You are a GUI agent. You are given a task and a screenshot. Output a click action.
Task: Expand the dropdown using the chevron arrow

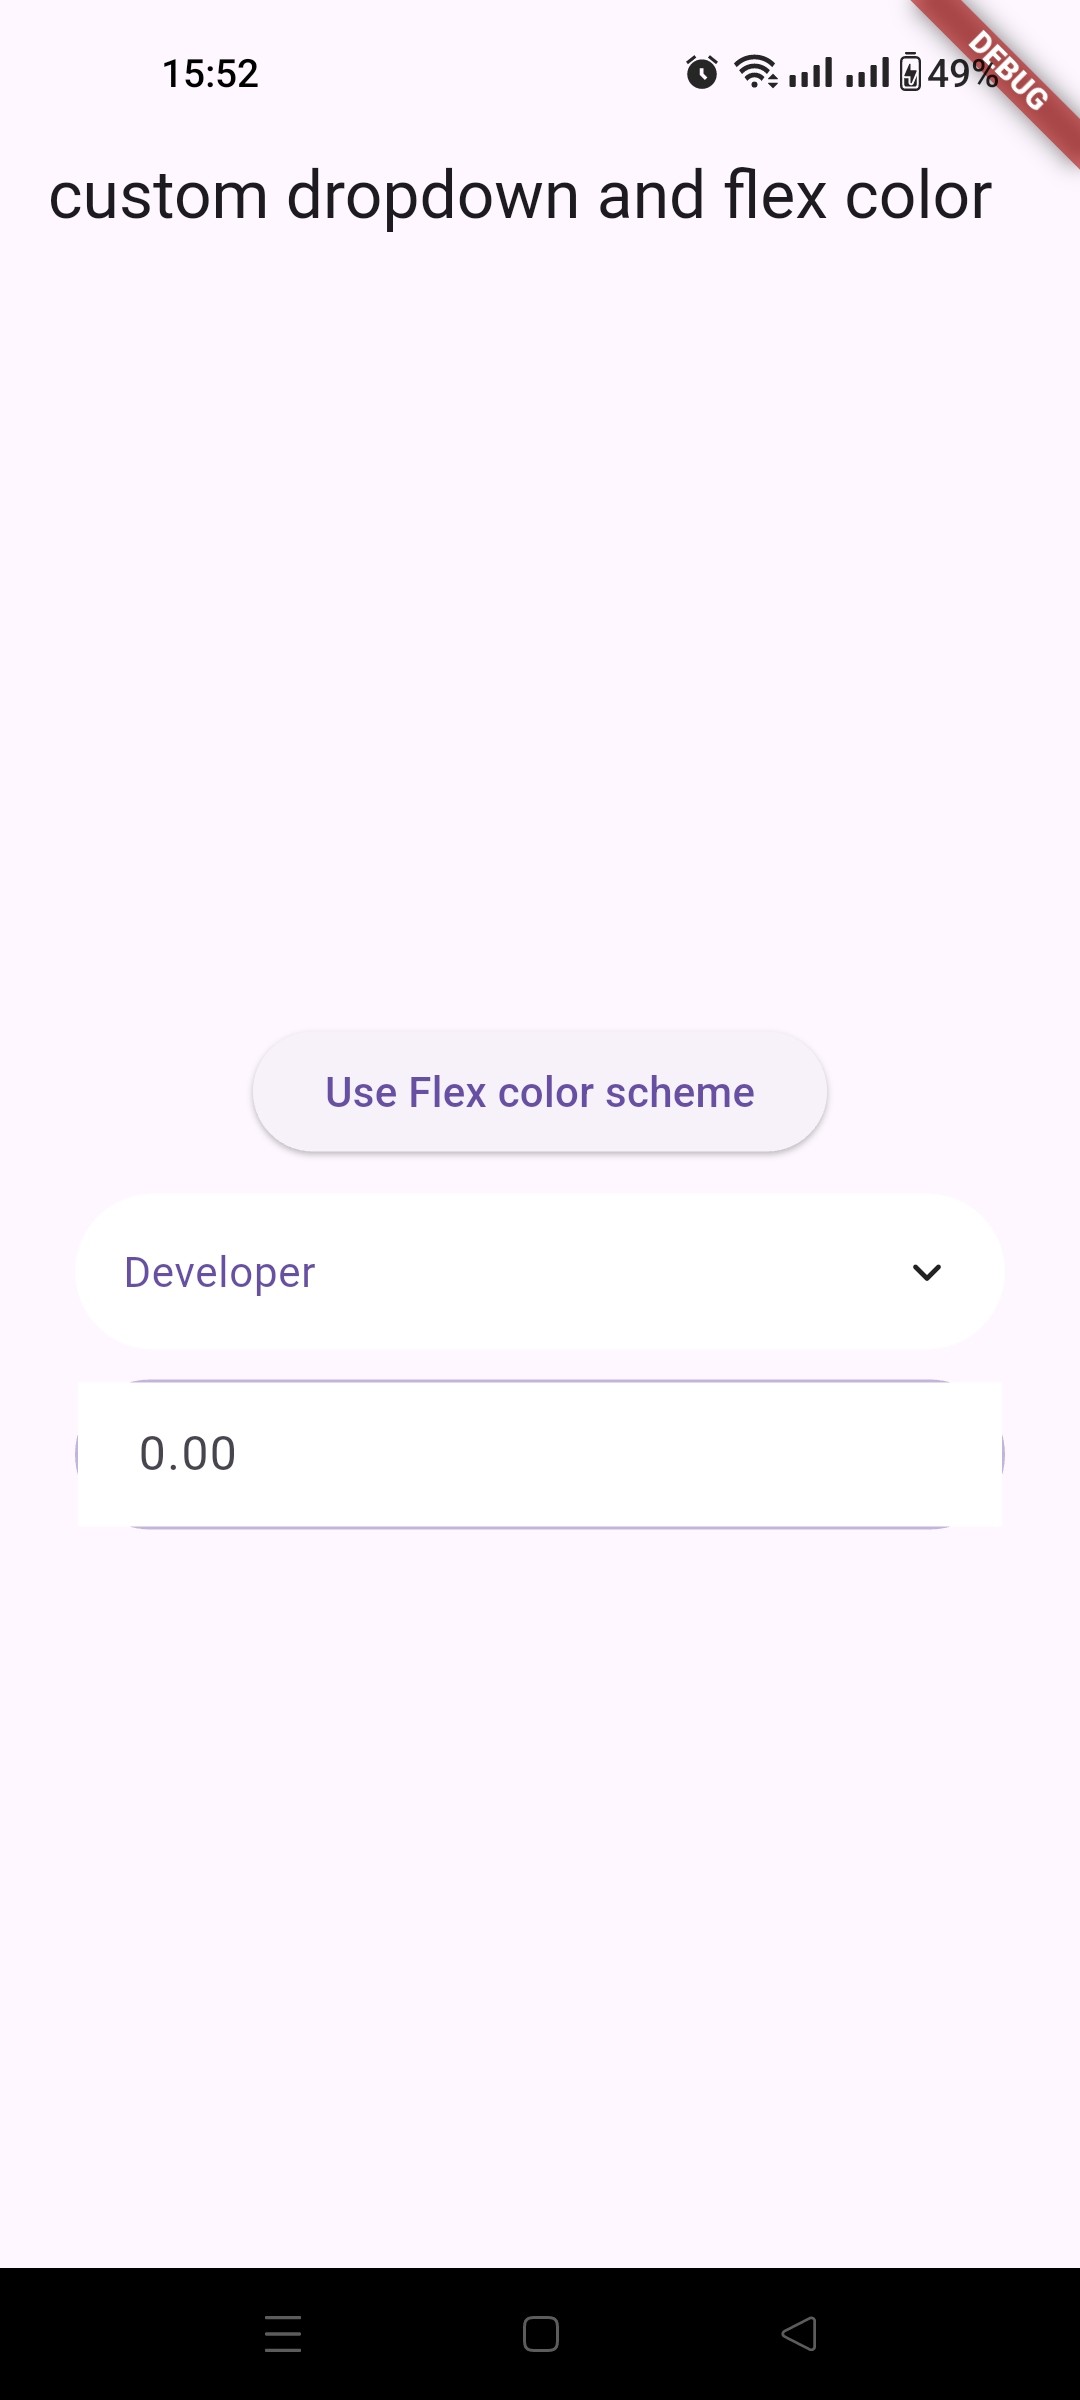tap(927, 1272)
